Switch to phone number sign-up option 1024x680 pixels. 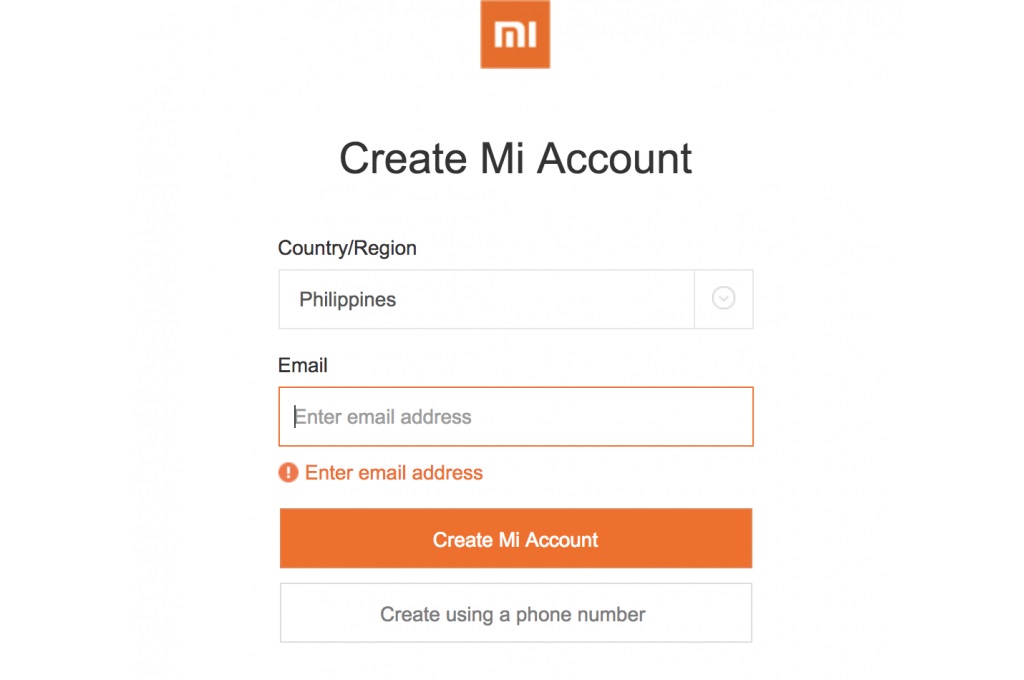click(x=513, y=615)
